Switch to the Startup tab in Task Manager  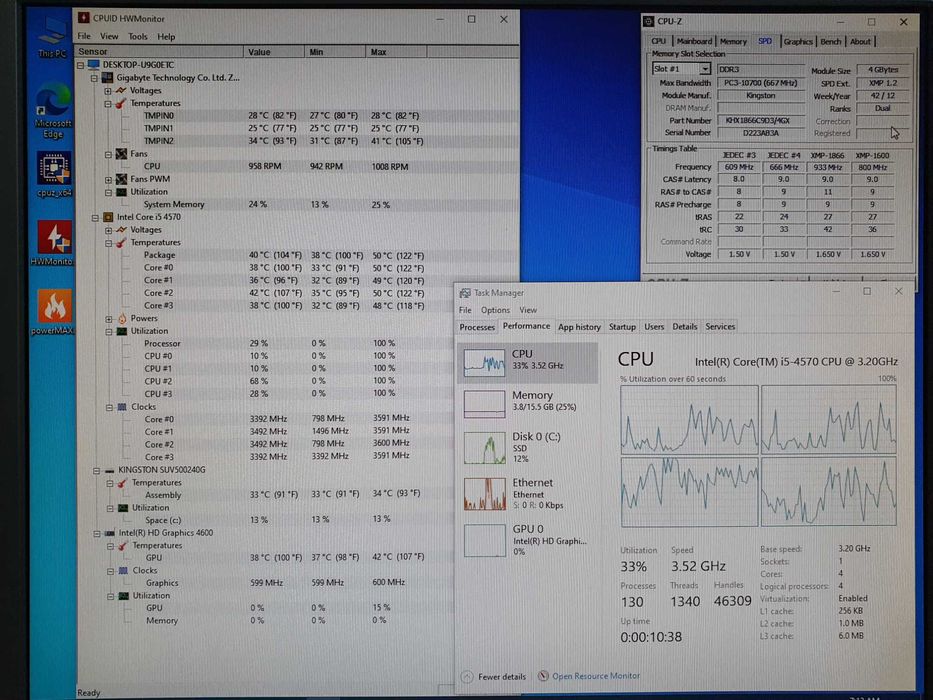pyautogui.click(x=622, y=327)
